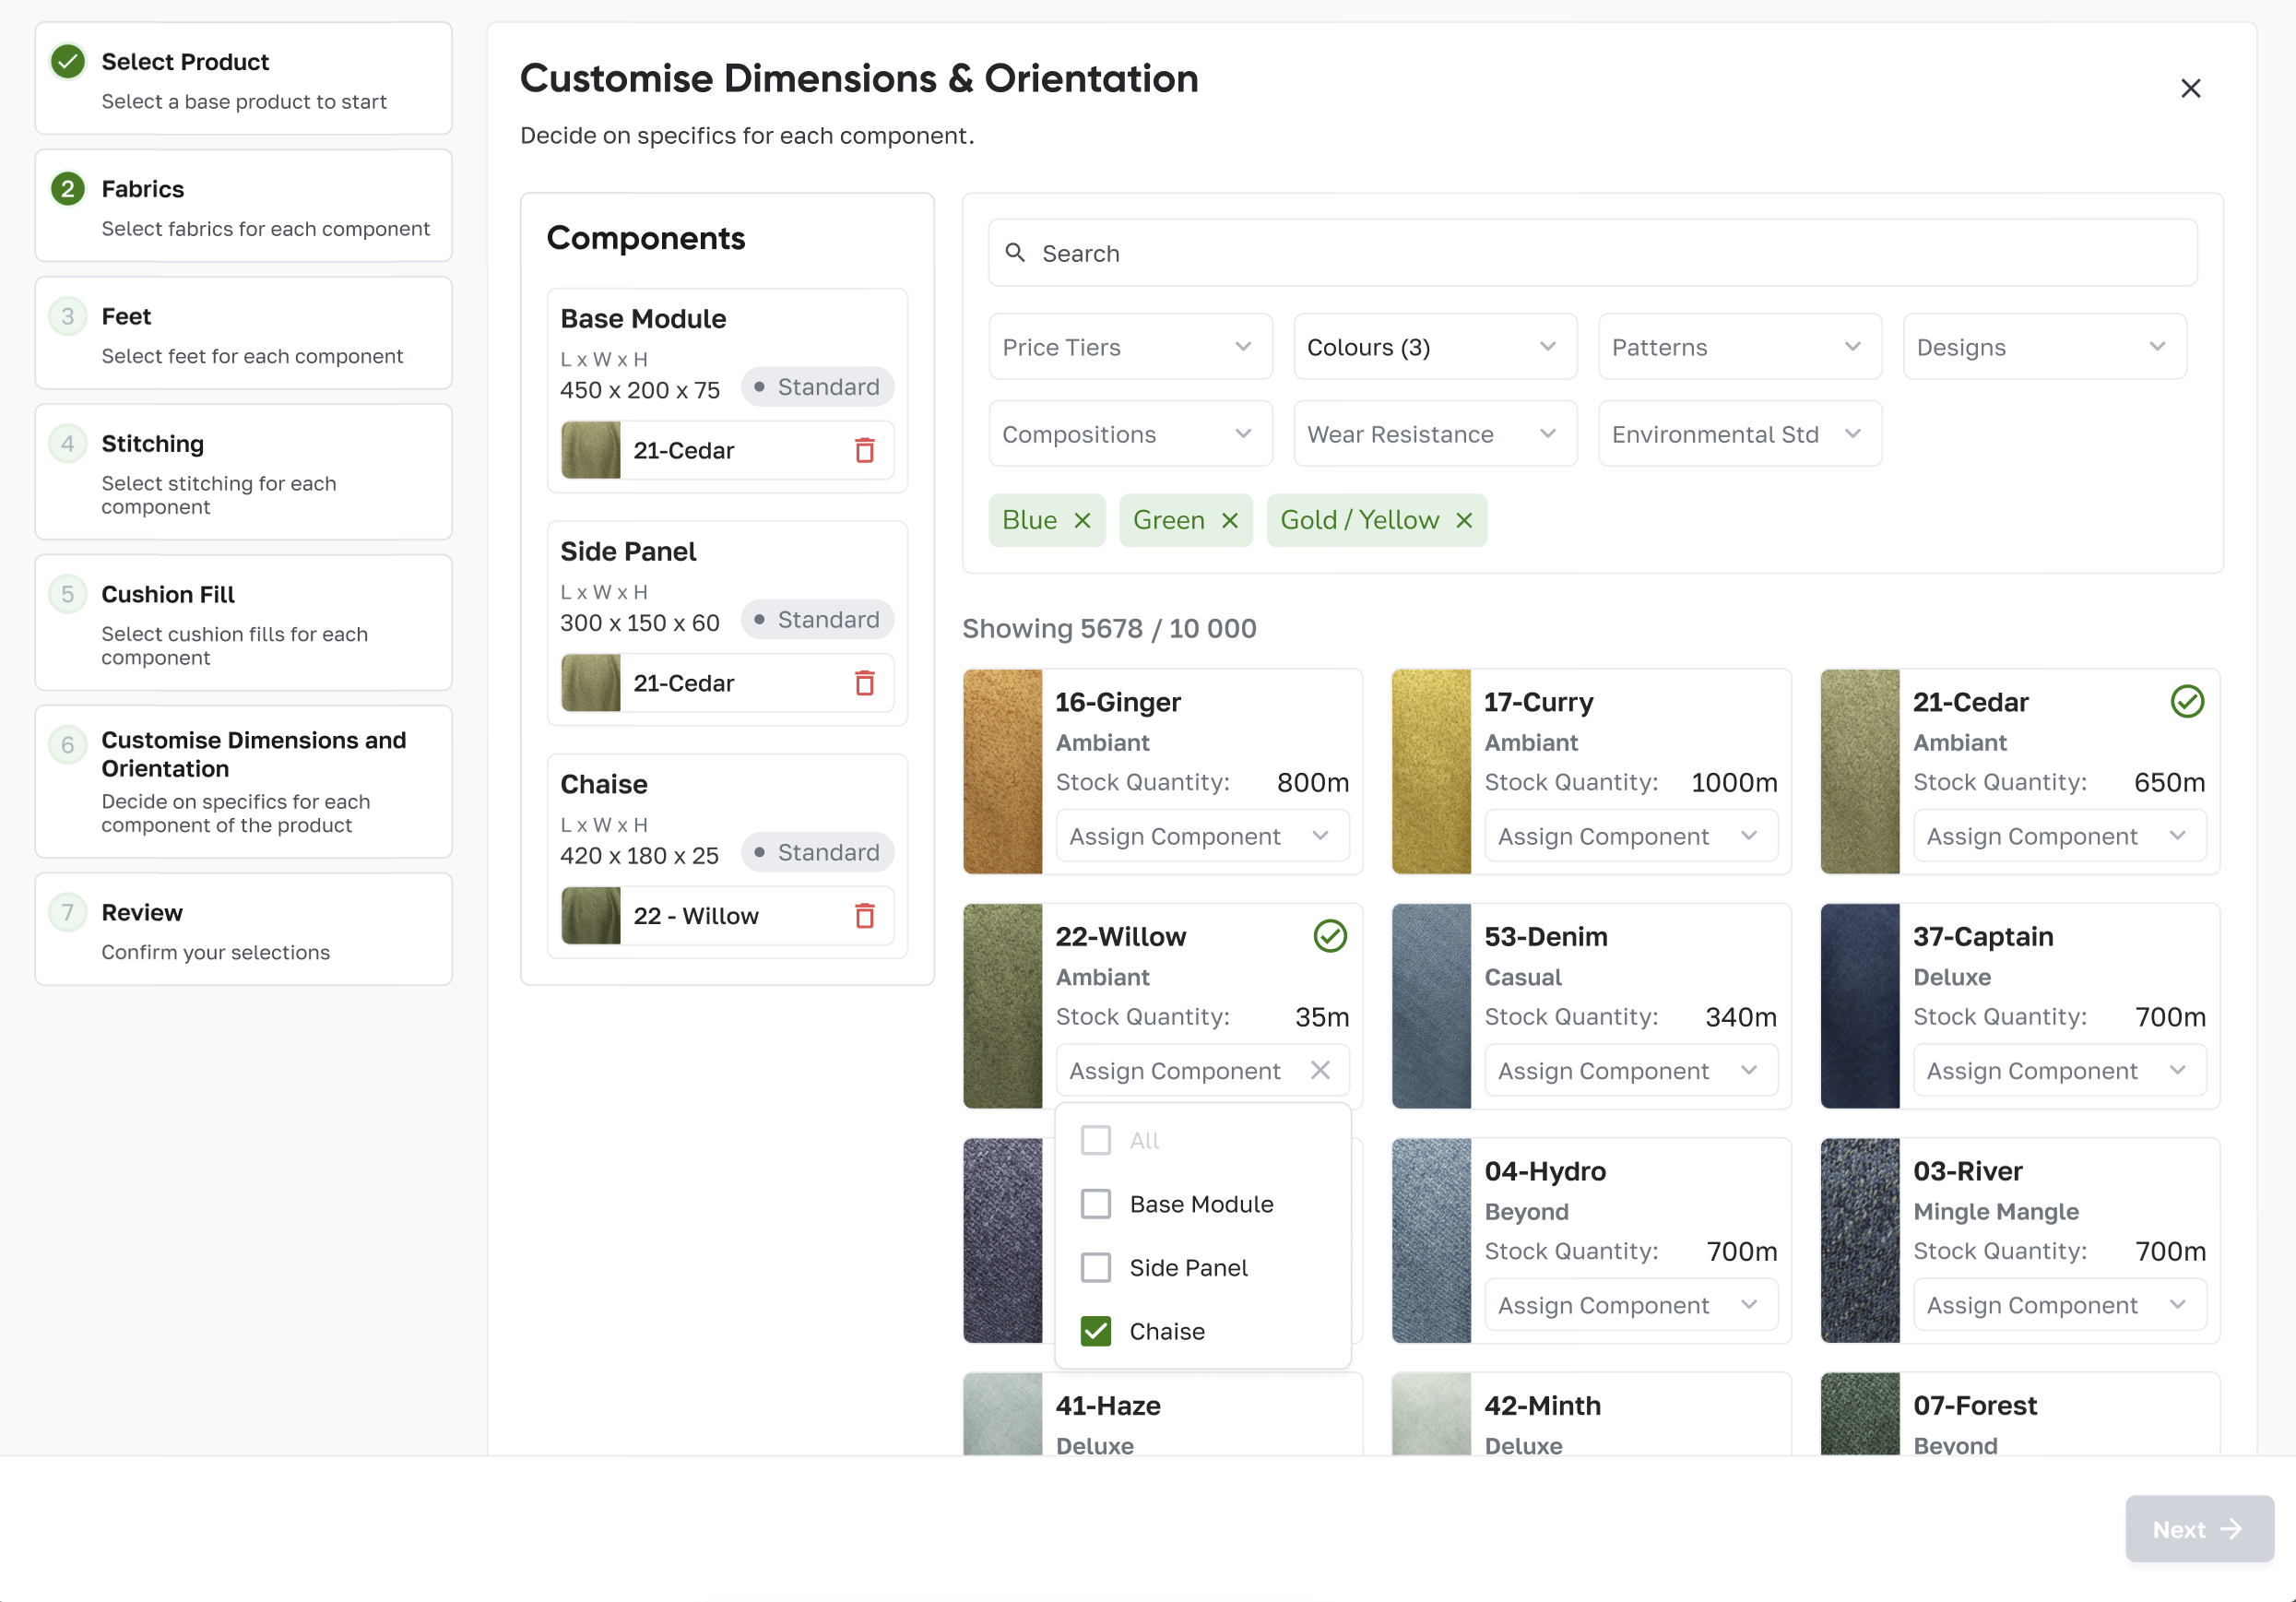Click the 16-Ginger fabric swatch
The height and width of the screenshot is (1602, 2296).
pyautogui.click(x=1003, y=771)
